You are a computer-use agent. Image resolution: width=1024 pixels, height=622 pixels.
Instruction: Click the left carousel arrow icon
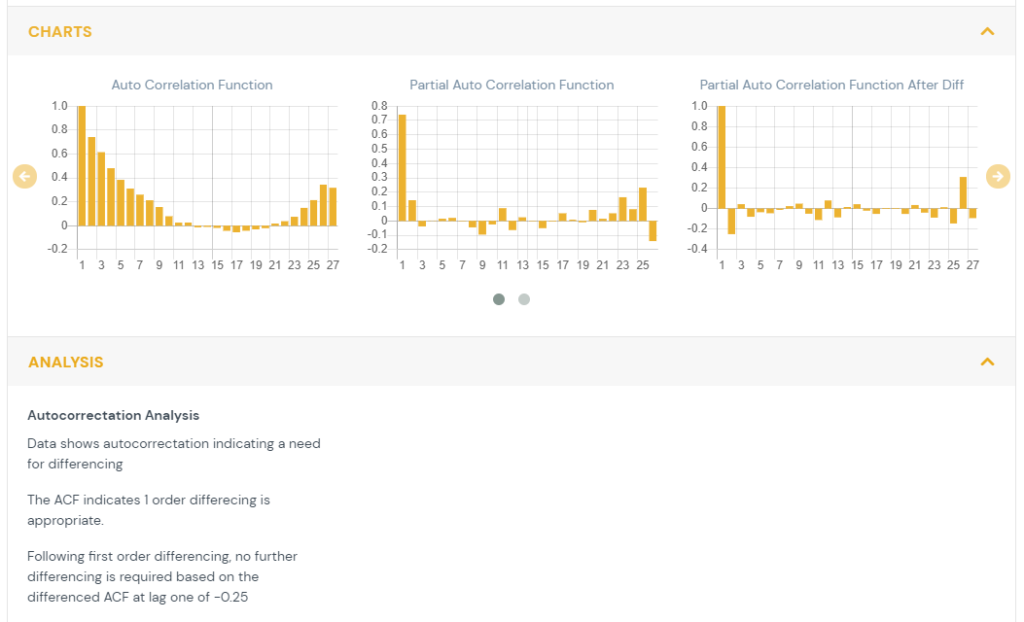pos(25,176)
